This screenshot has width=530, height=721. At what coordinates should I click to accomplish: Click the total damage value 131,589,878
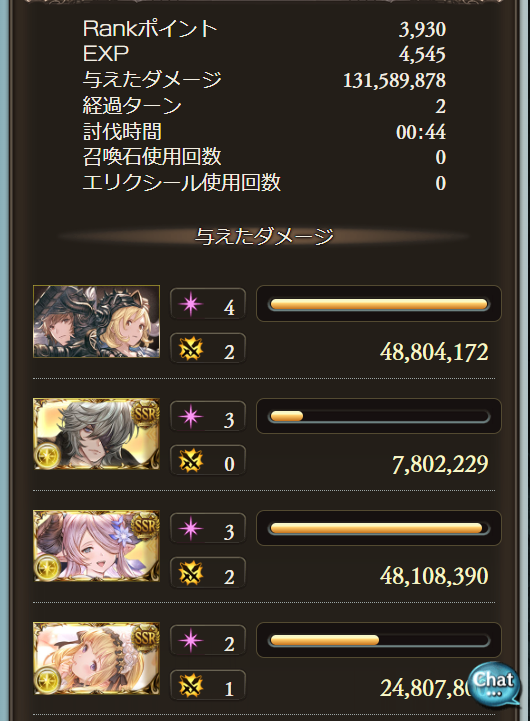tap(394, 80)
